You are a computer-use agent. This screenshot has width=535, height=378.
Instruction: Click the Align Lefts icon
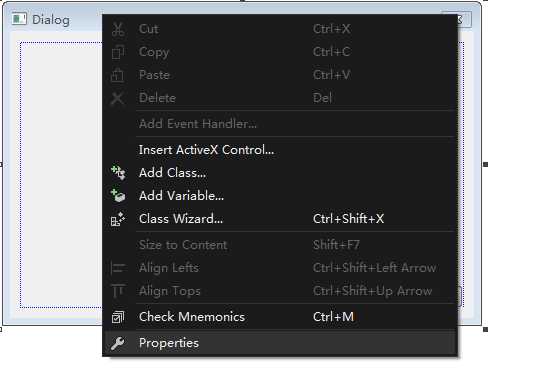point(118,268)
